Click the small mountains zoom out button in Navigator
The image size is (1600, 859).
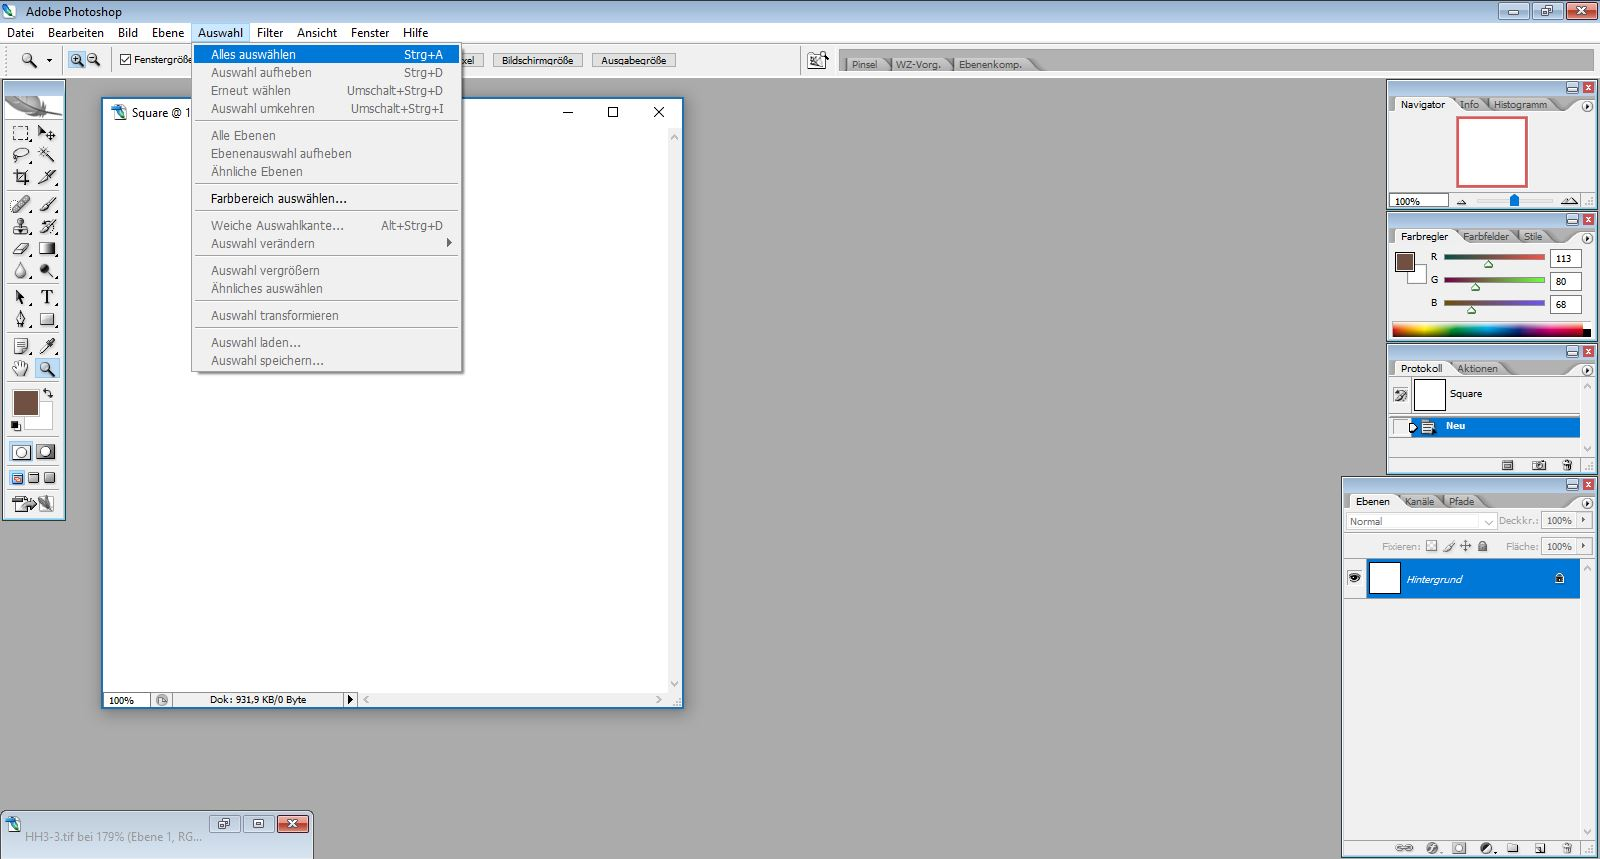(x=1461, y=201)
